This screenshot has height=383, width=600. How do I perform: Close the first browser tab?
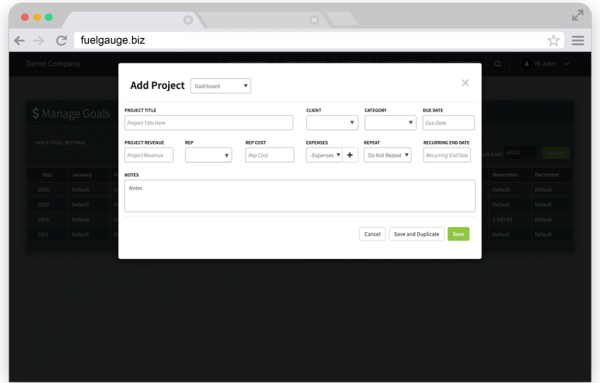point(188,20)
